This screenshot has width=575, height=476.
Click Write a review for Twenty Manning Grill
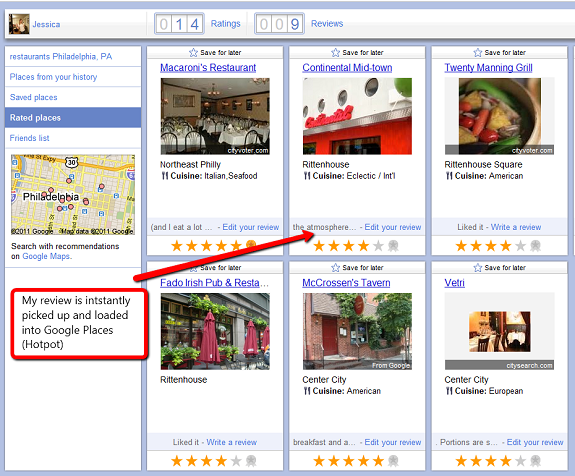pos(516,227)
